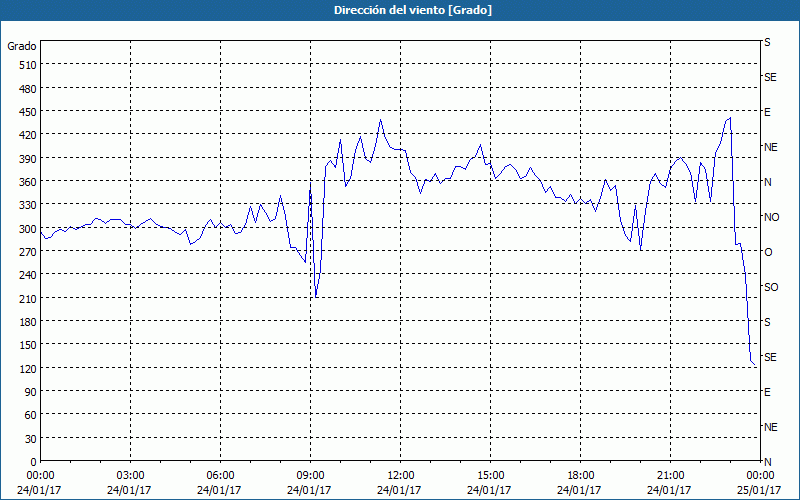This screenshot has height=500, width=800.
Task: Click the 21:00 time axis label
Action: [670, 476]
